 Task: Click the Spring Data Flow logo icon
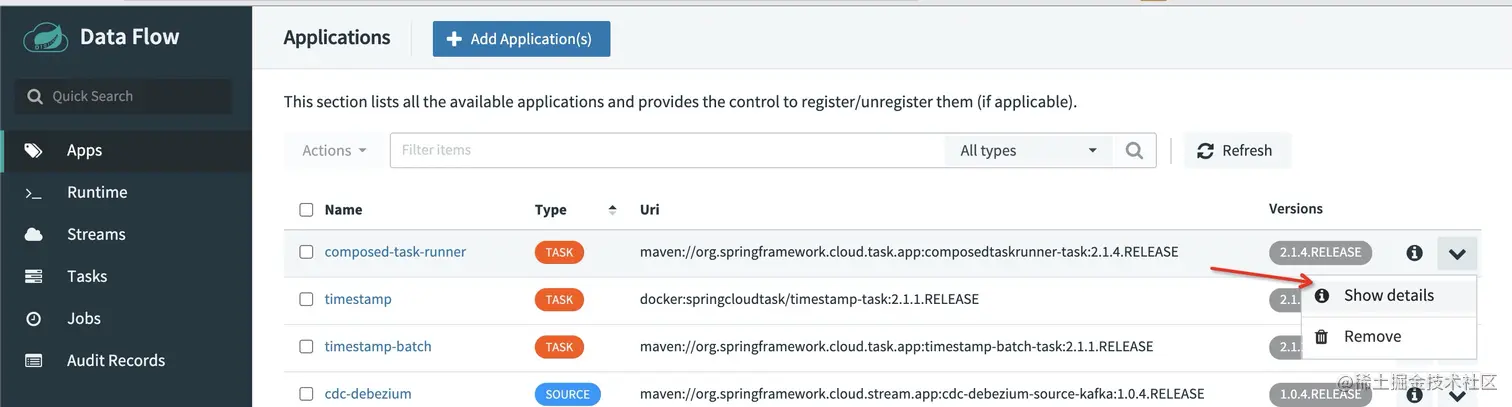click(45, 38)
